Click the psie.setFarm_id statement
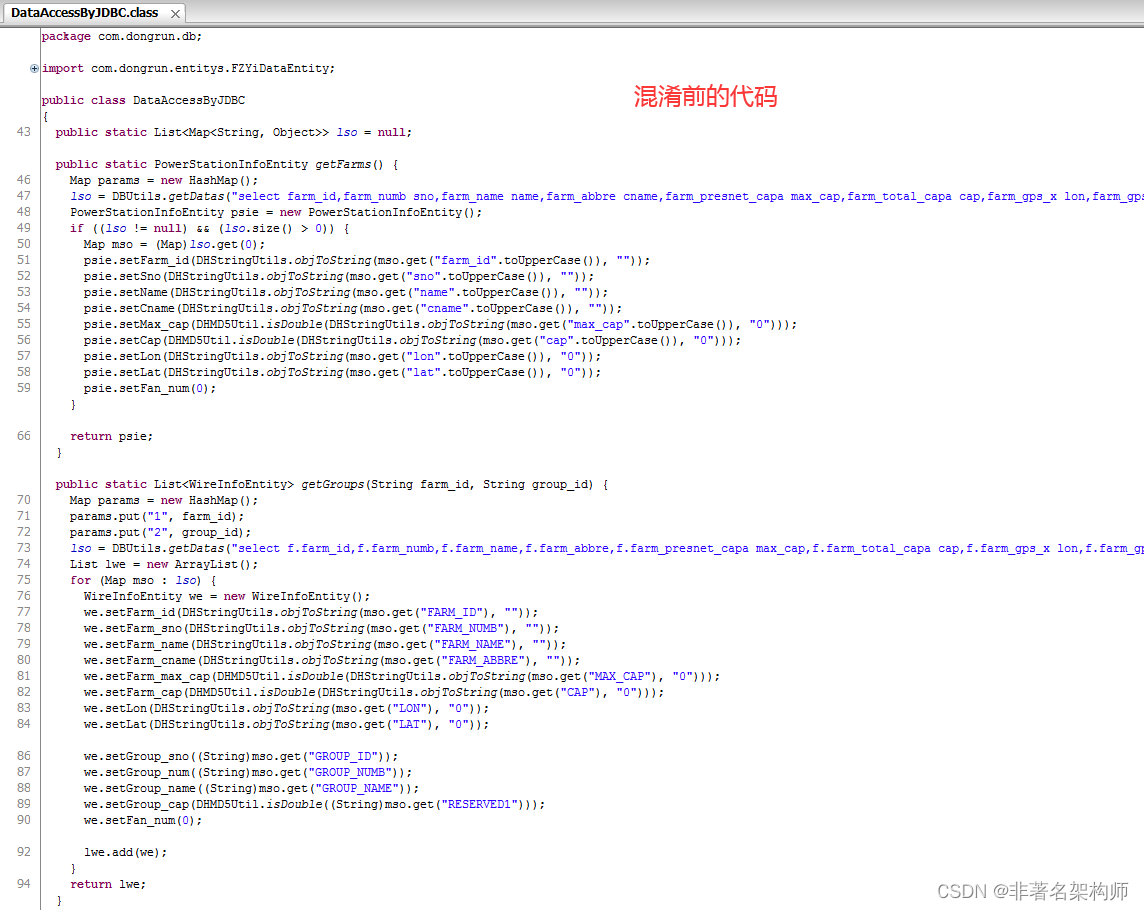The width and height of the screenshot is (1144, 910). click(366, 261)
